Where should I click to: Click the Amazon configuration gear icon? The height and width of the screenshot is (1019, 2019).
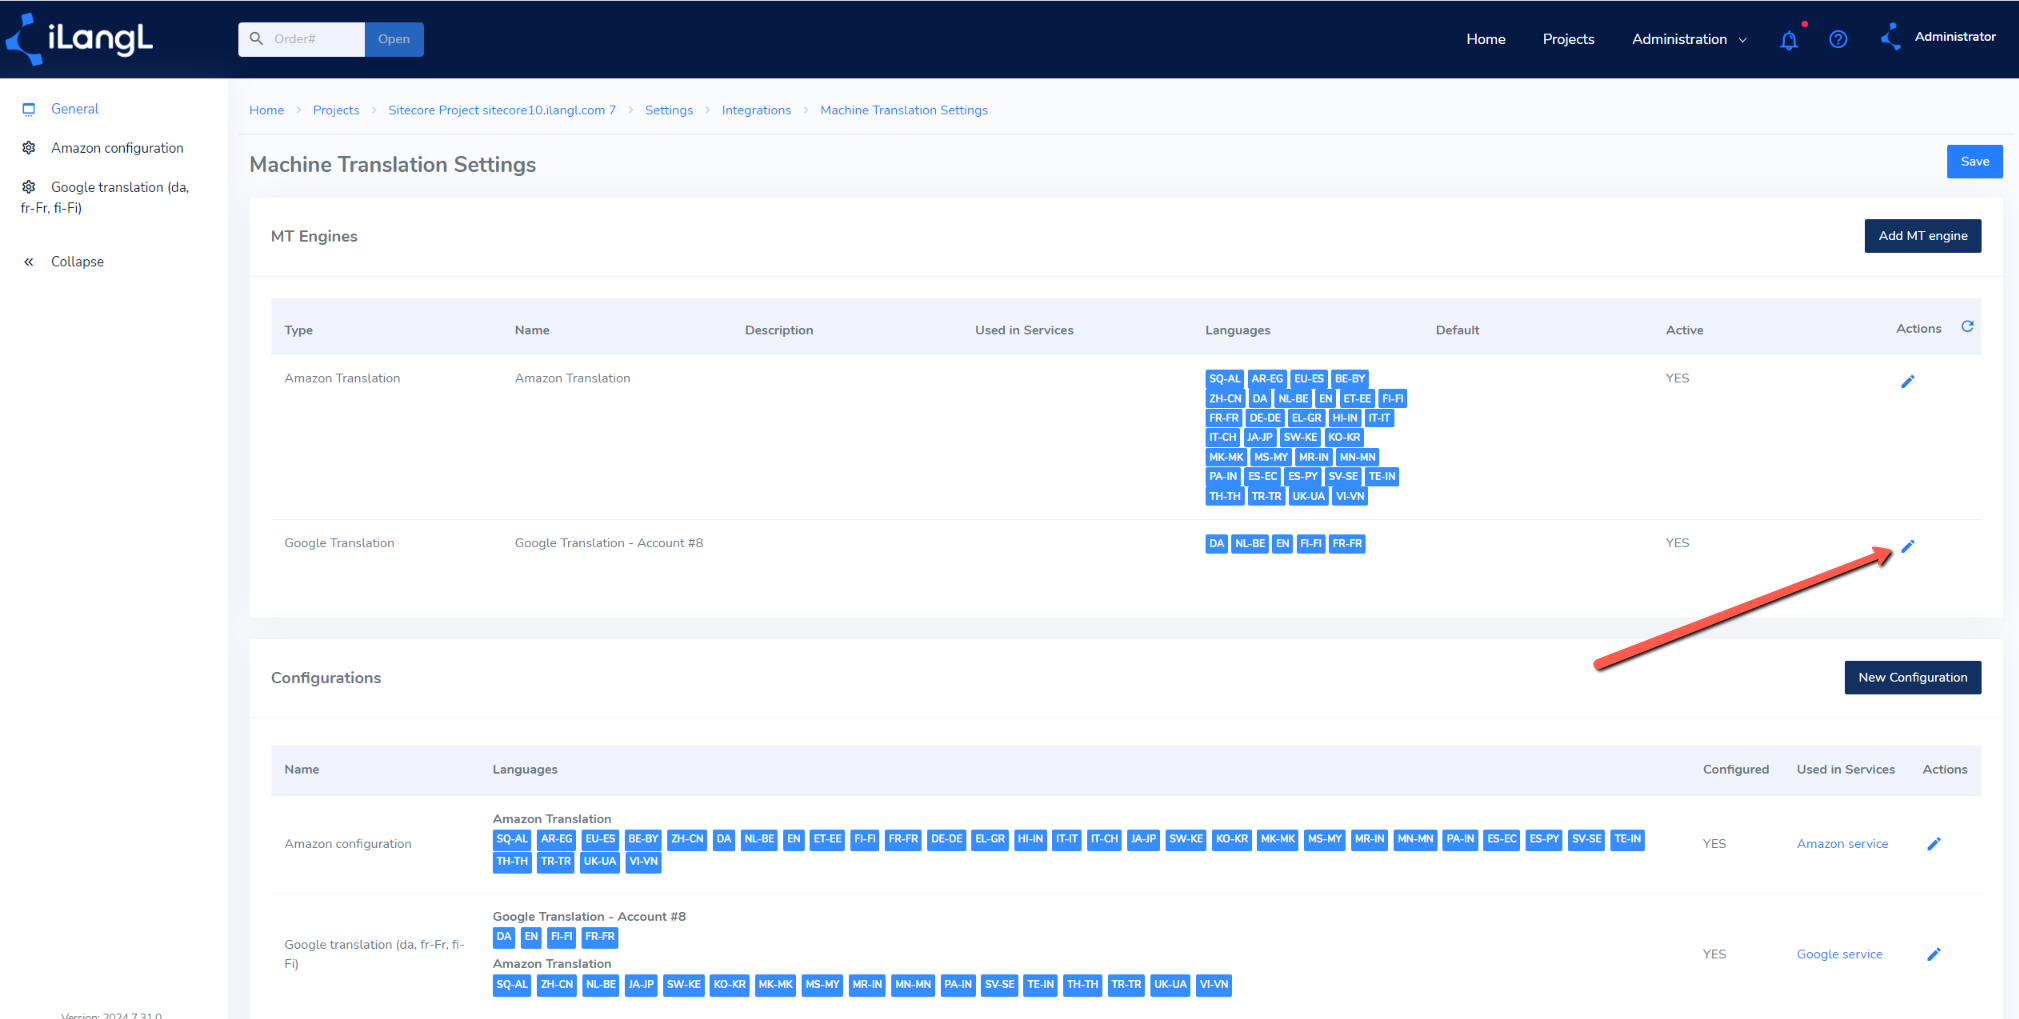click(x=29, y=148)
